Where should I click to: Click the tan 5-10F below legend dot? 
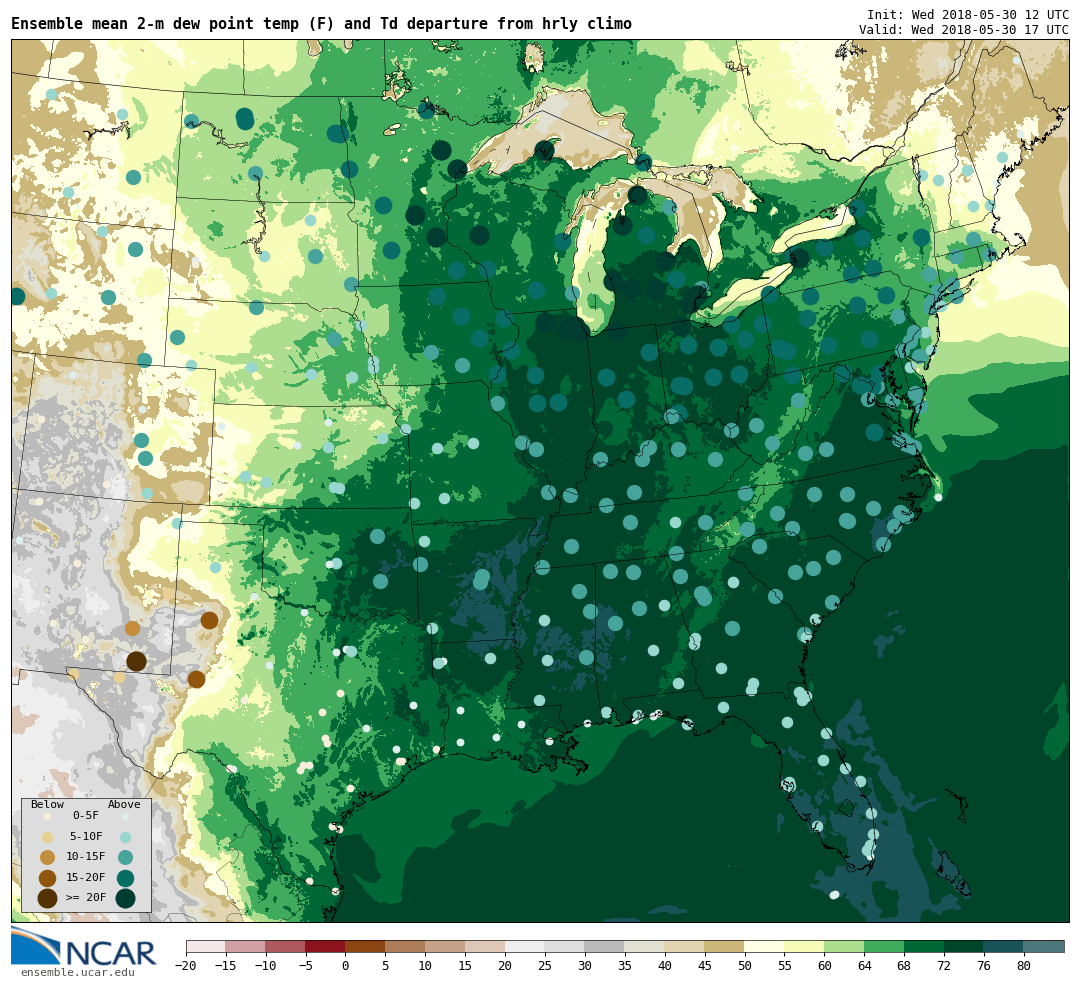47,837
